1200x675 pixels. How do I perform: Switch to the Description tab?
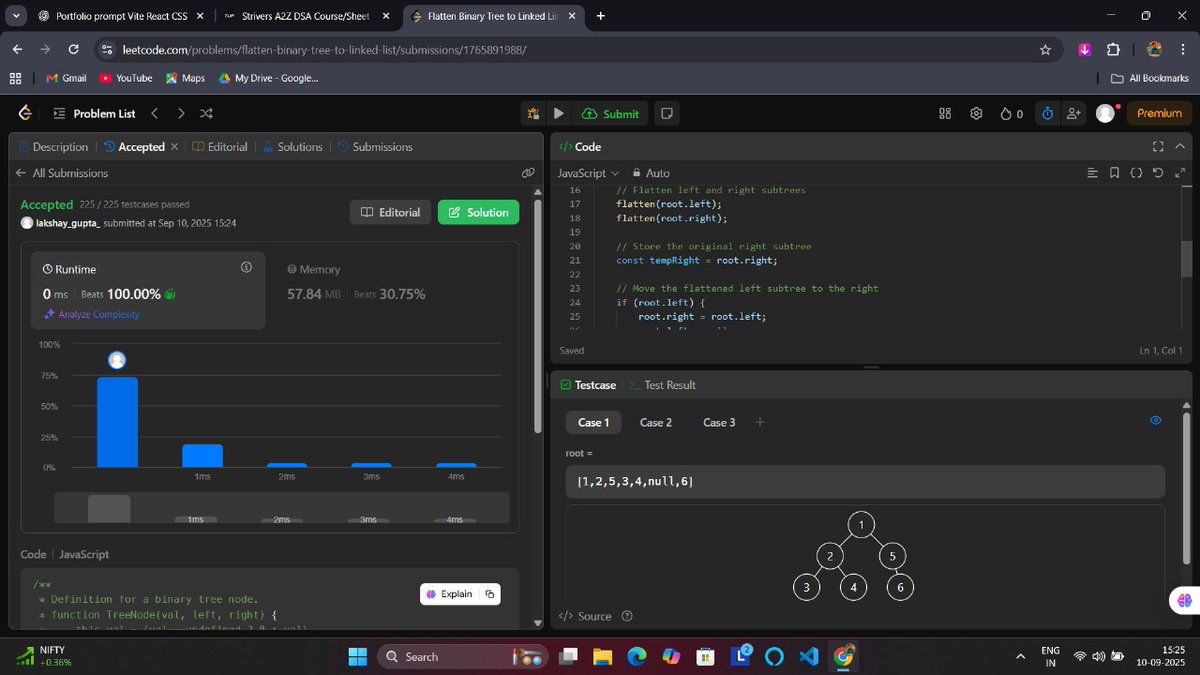coord(53,147)
